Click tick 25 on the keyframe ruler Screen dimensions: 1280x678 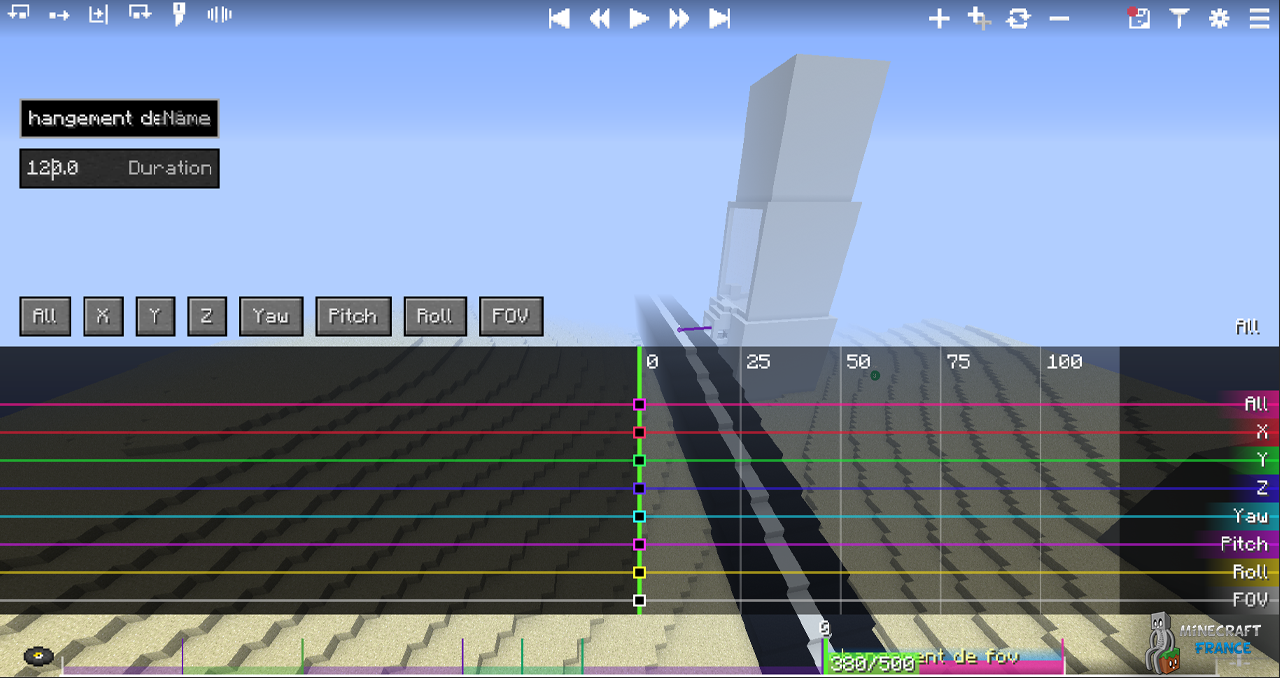coord(758,362)
